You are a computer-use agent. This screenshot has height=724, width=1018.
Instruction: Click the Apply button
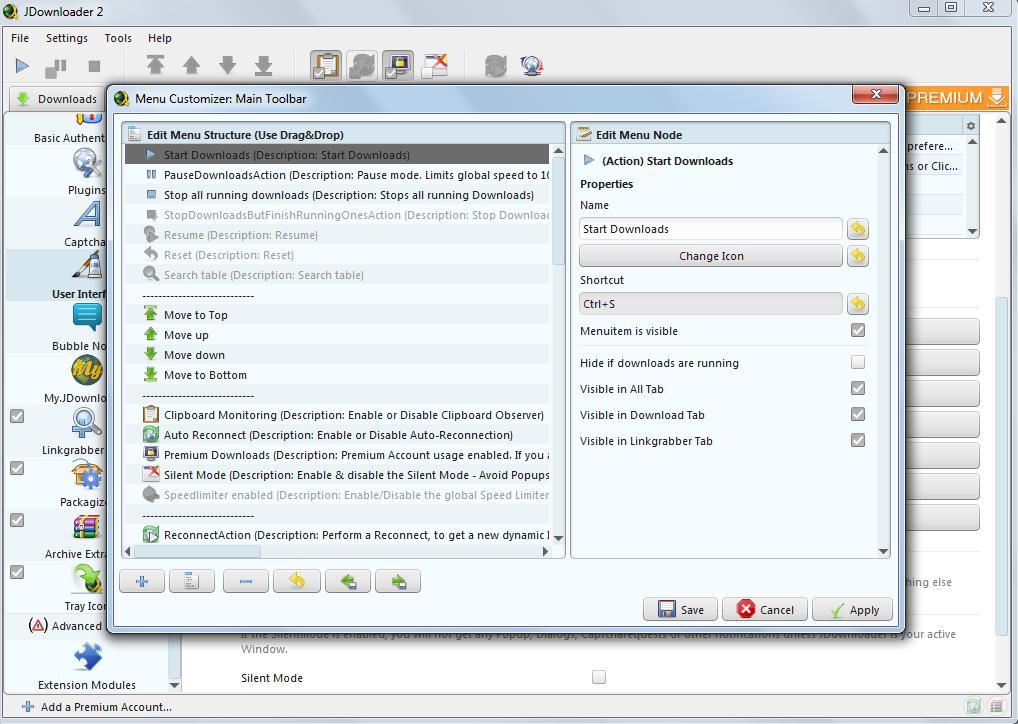852,610
